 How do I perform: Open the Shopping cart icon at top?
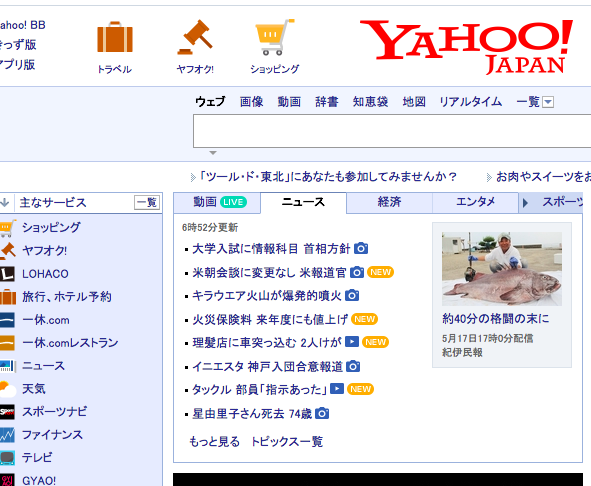pyautogui.click(x=275, y=37)
